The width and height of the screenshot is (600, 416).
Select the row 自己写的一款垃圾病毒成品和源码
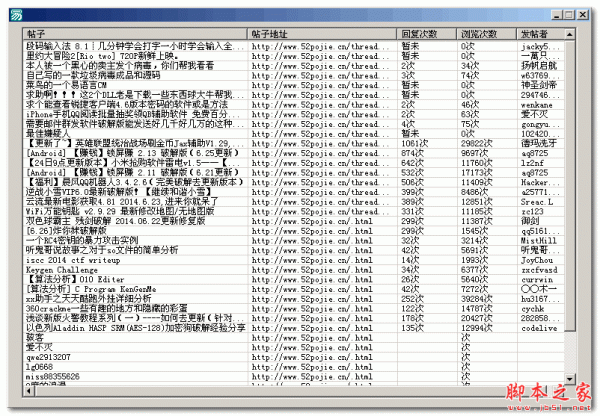(293, 75)
